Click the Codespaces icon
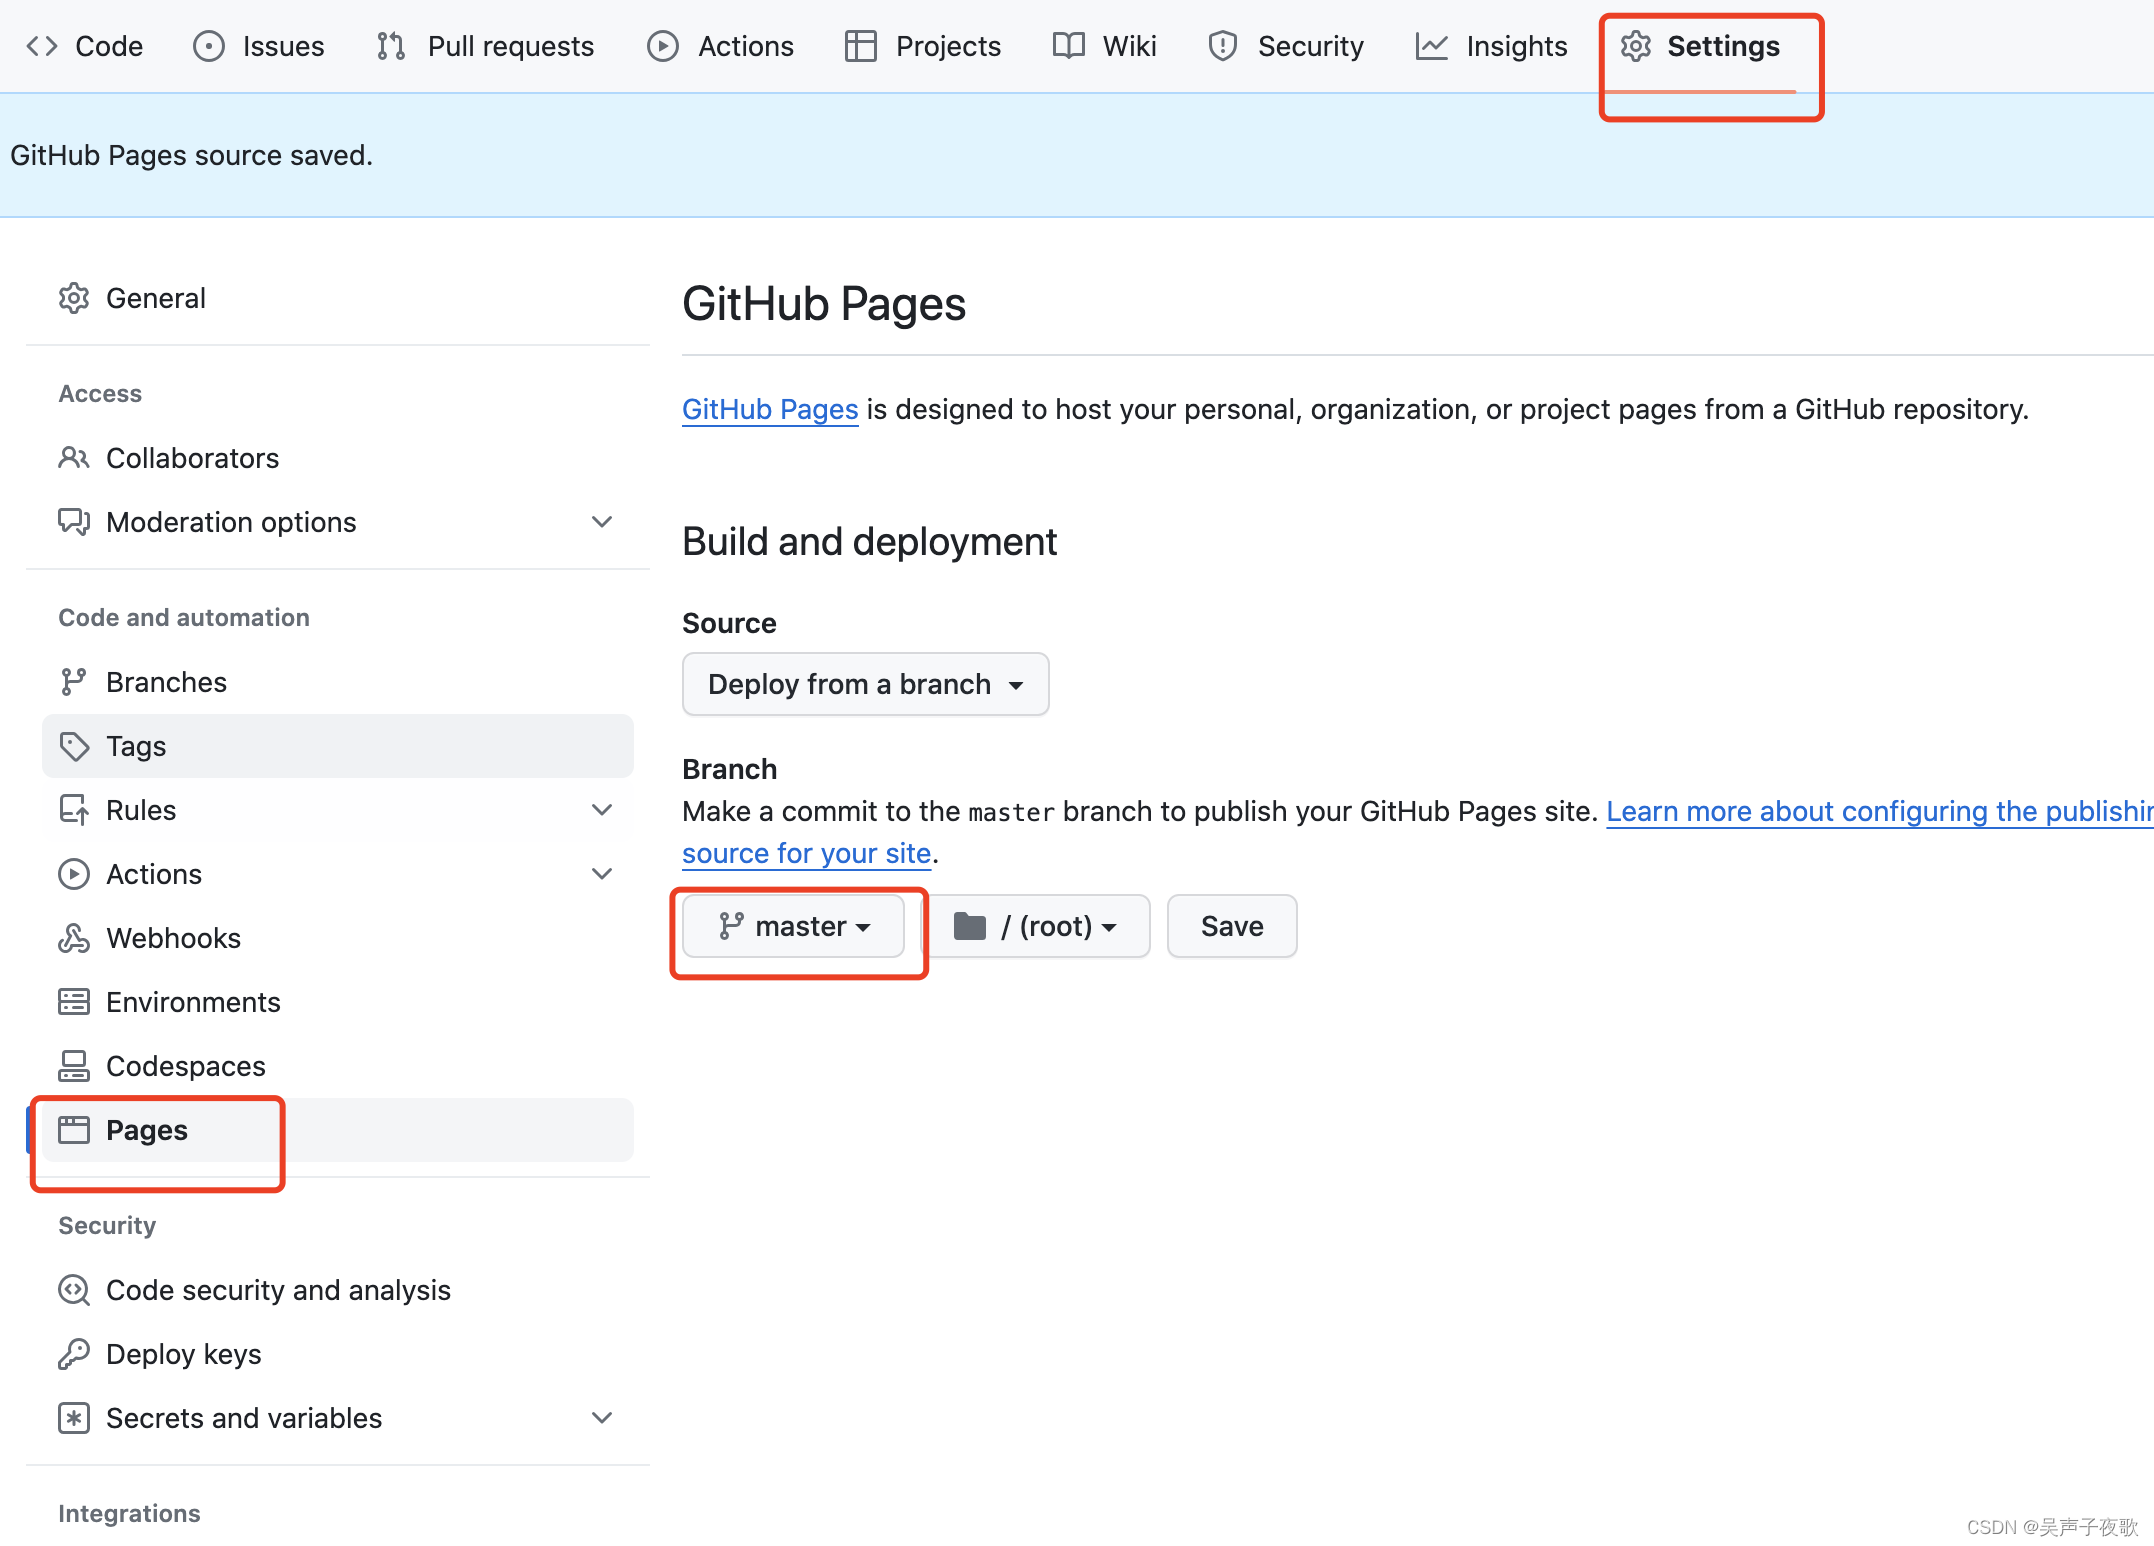The width and height of the screenshot is (2154, 1546). [x=74, y=1066]
